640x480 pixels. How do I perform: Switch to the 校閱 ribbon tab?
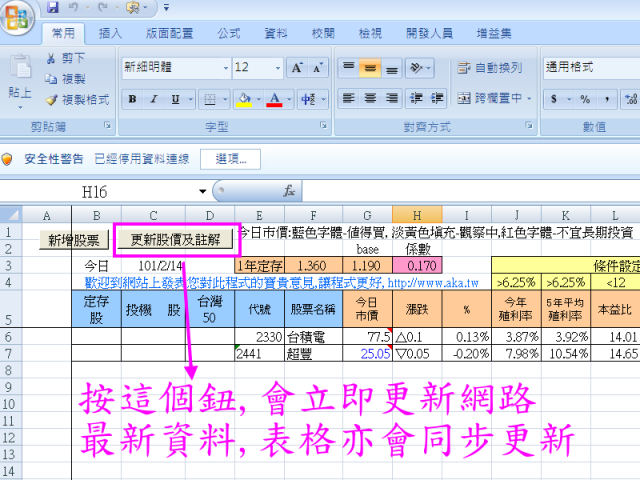pos(323,33)
